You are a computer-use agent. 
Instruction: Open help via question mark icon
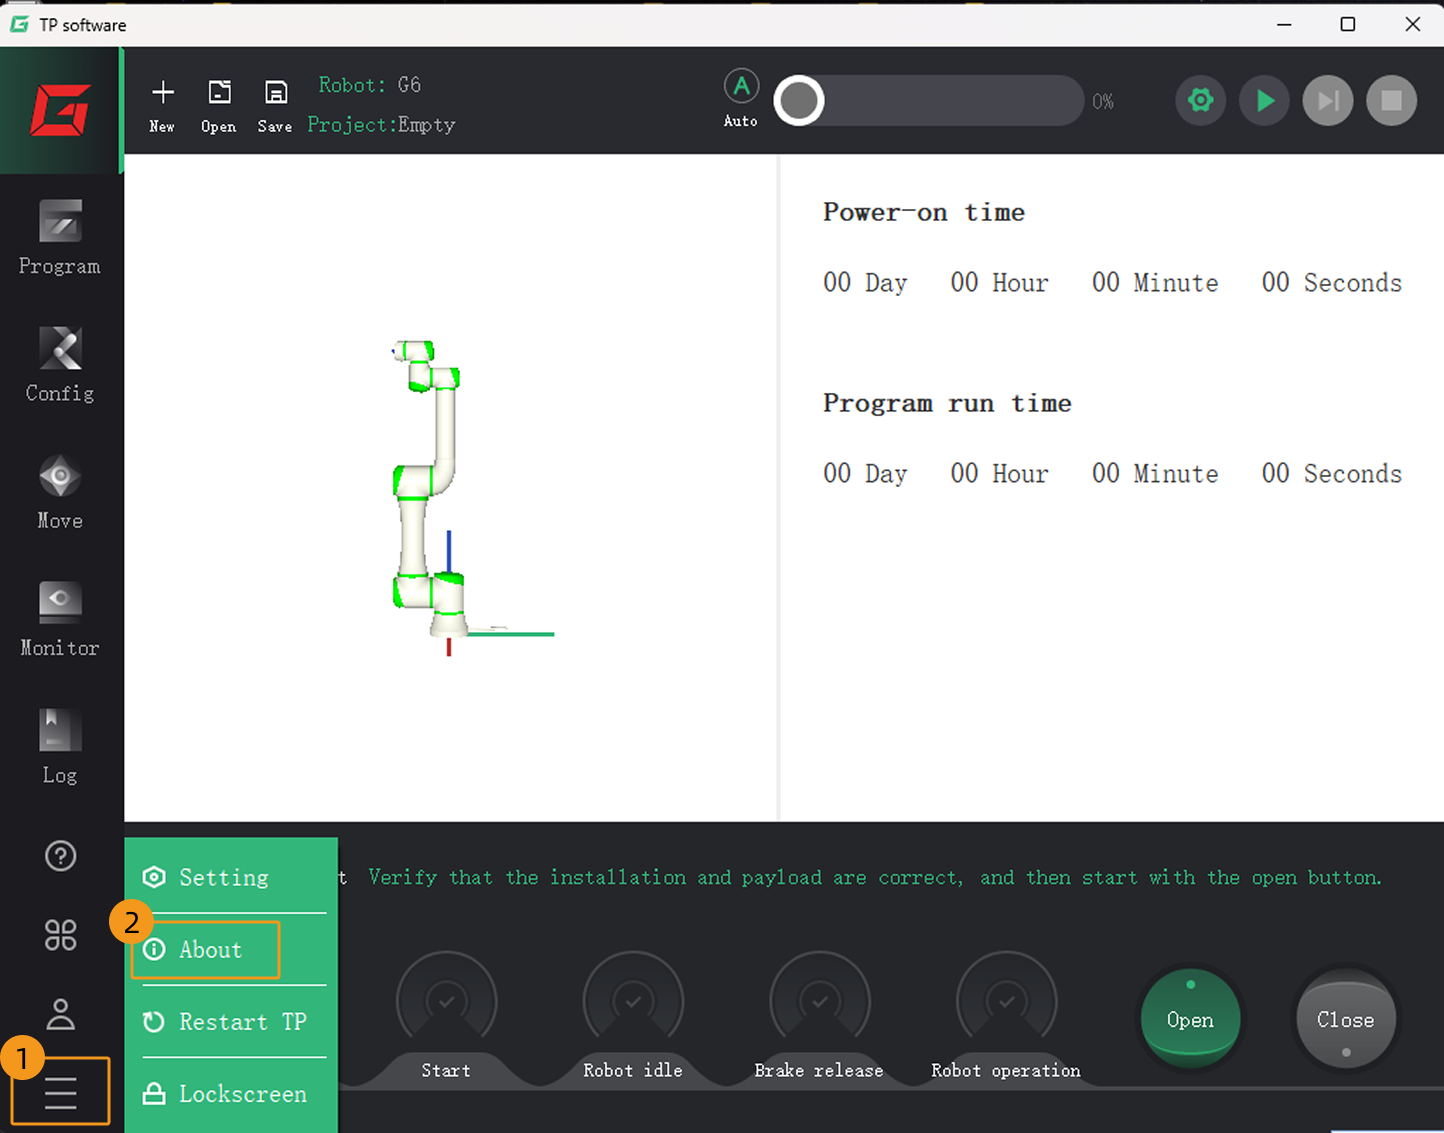[61, 856]
